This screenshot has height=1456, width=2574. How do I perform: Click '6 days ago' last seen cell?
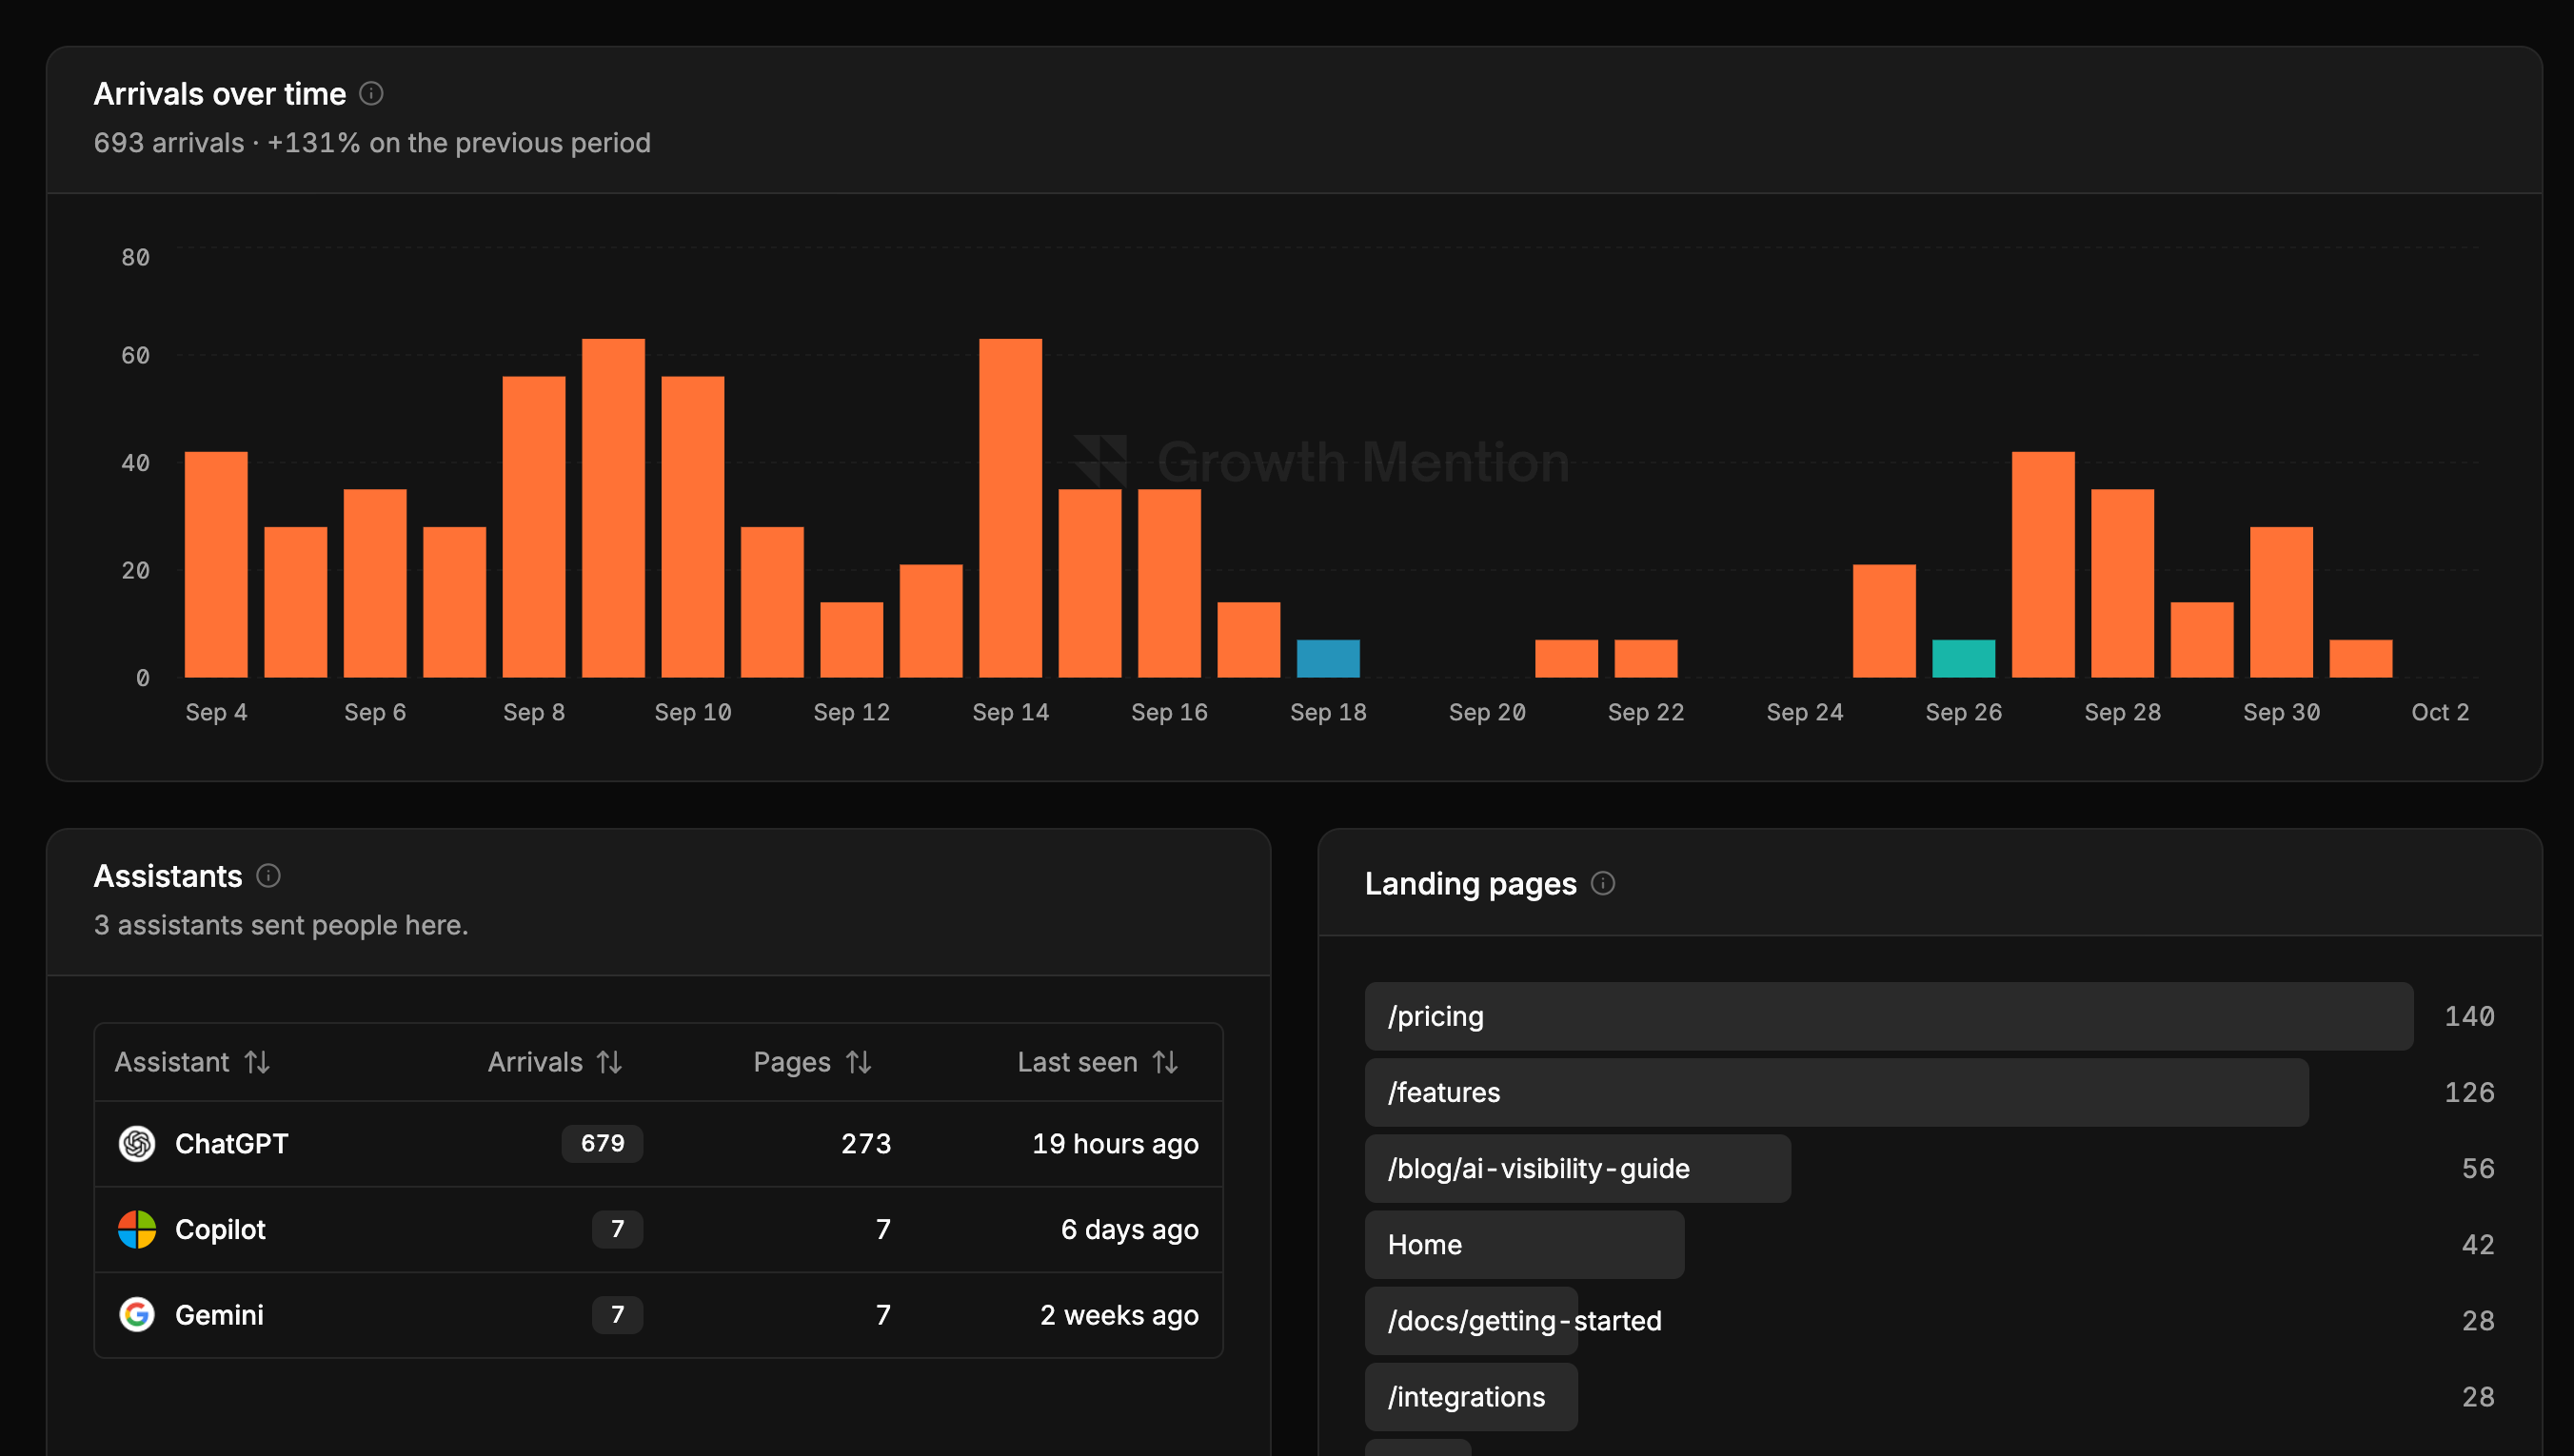(x=1129, y=1229)
